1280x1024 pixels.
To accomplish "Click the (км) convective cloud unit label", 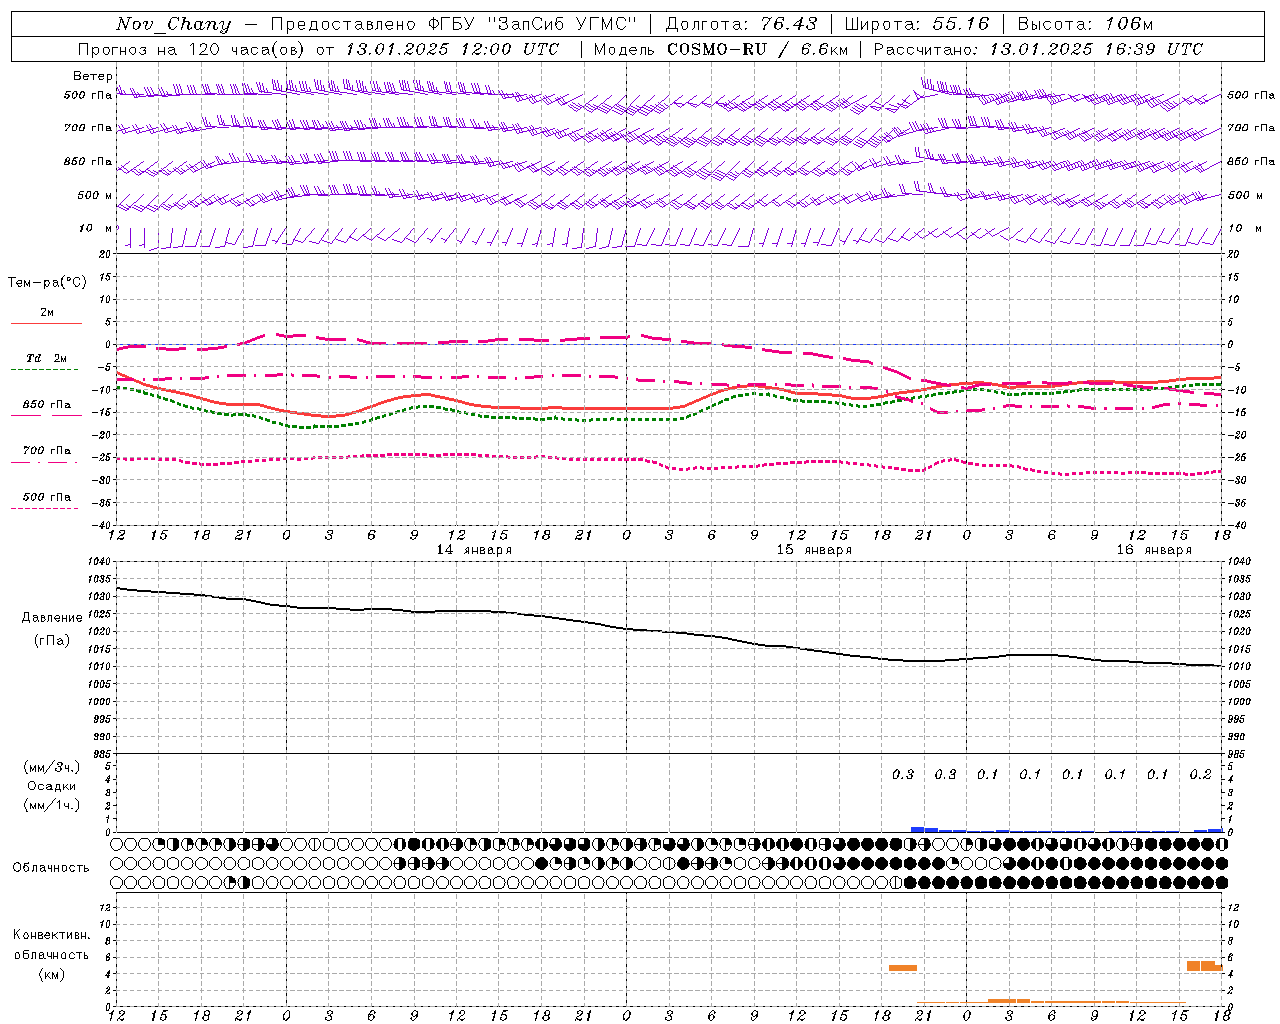I will tap(51, 974).
